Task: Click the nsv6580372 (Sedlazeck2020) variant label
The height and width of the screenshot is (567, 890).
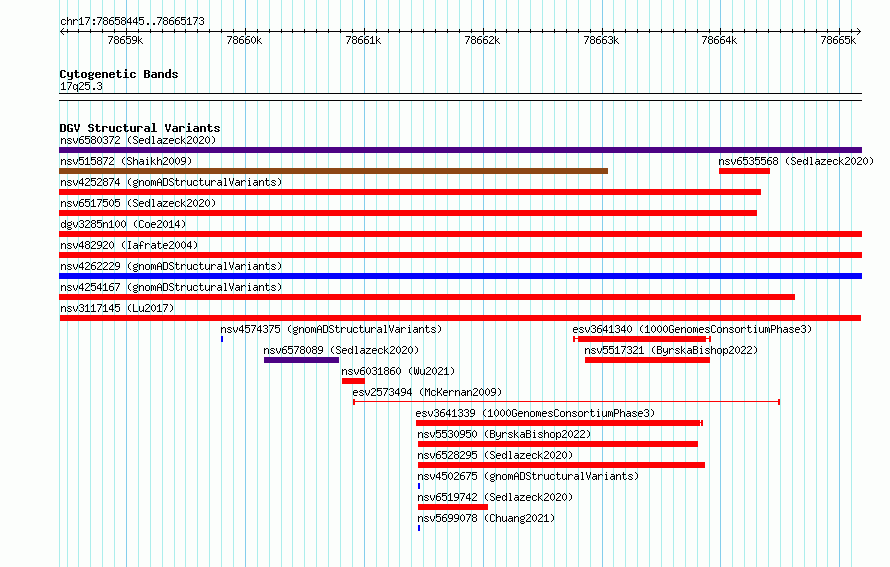Action: 138,140
